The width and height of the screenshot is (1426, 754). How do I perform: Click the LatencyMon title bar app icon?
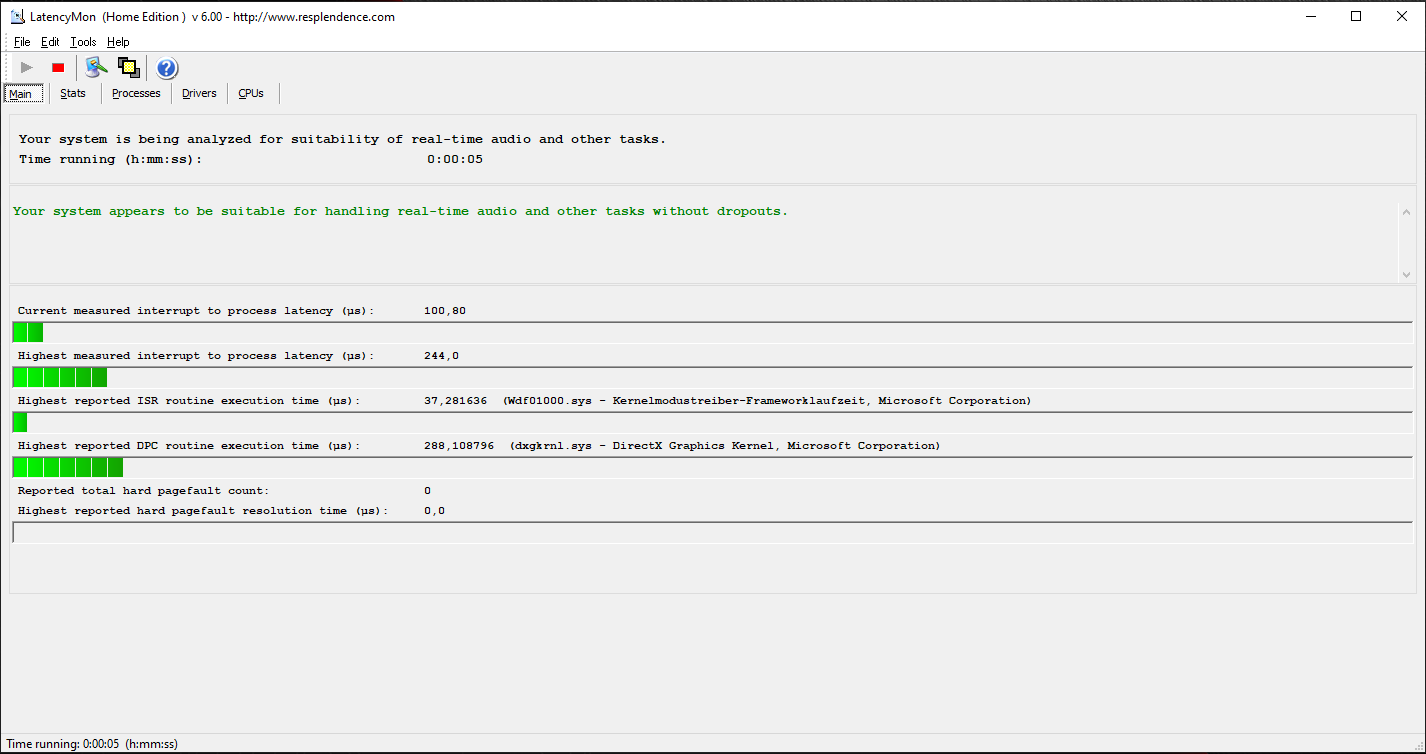point(17,16)
